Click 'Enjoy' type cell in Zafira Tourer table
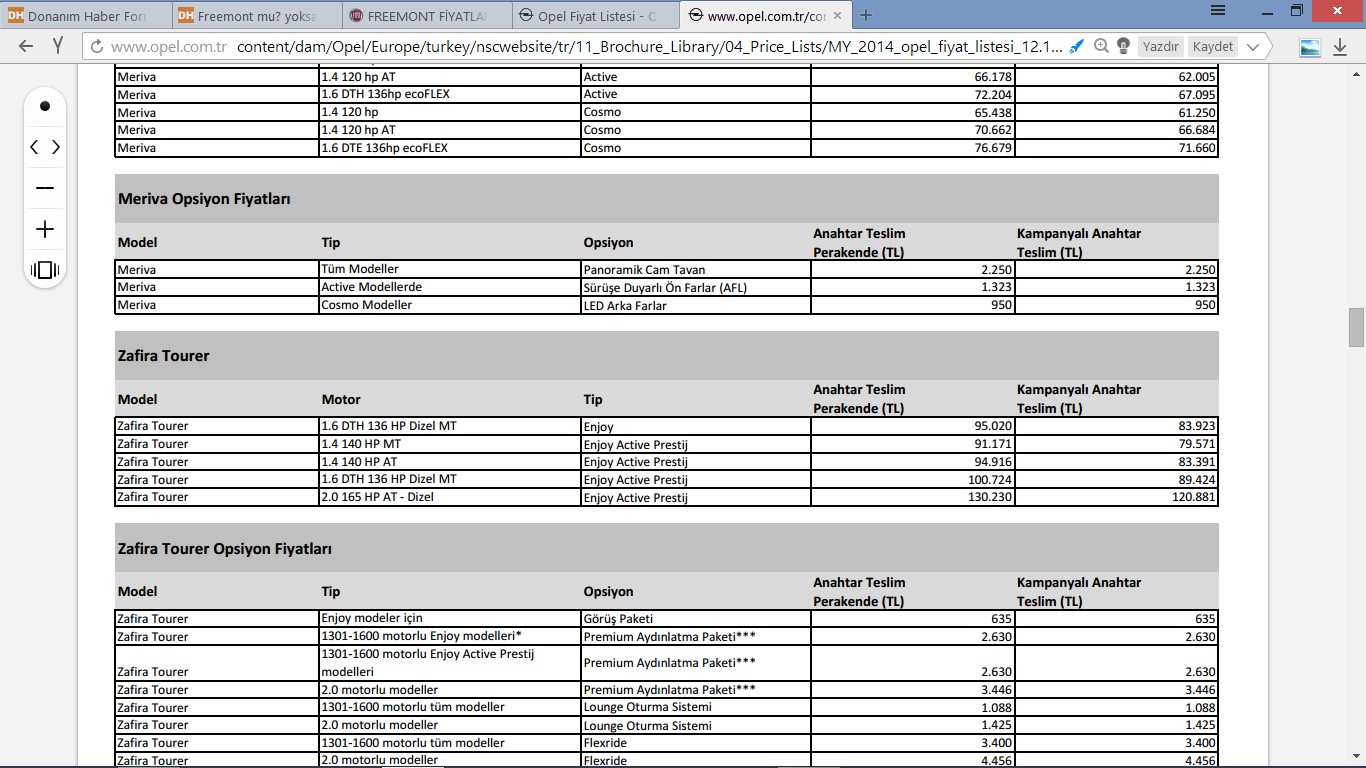The image size is (1366, 768). (695, 426)
